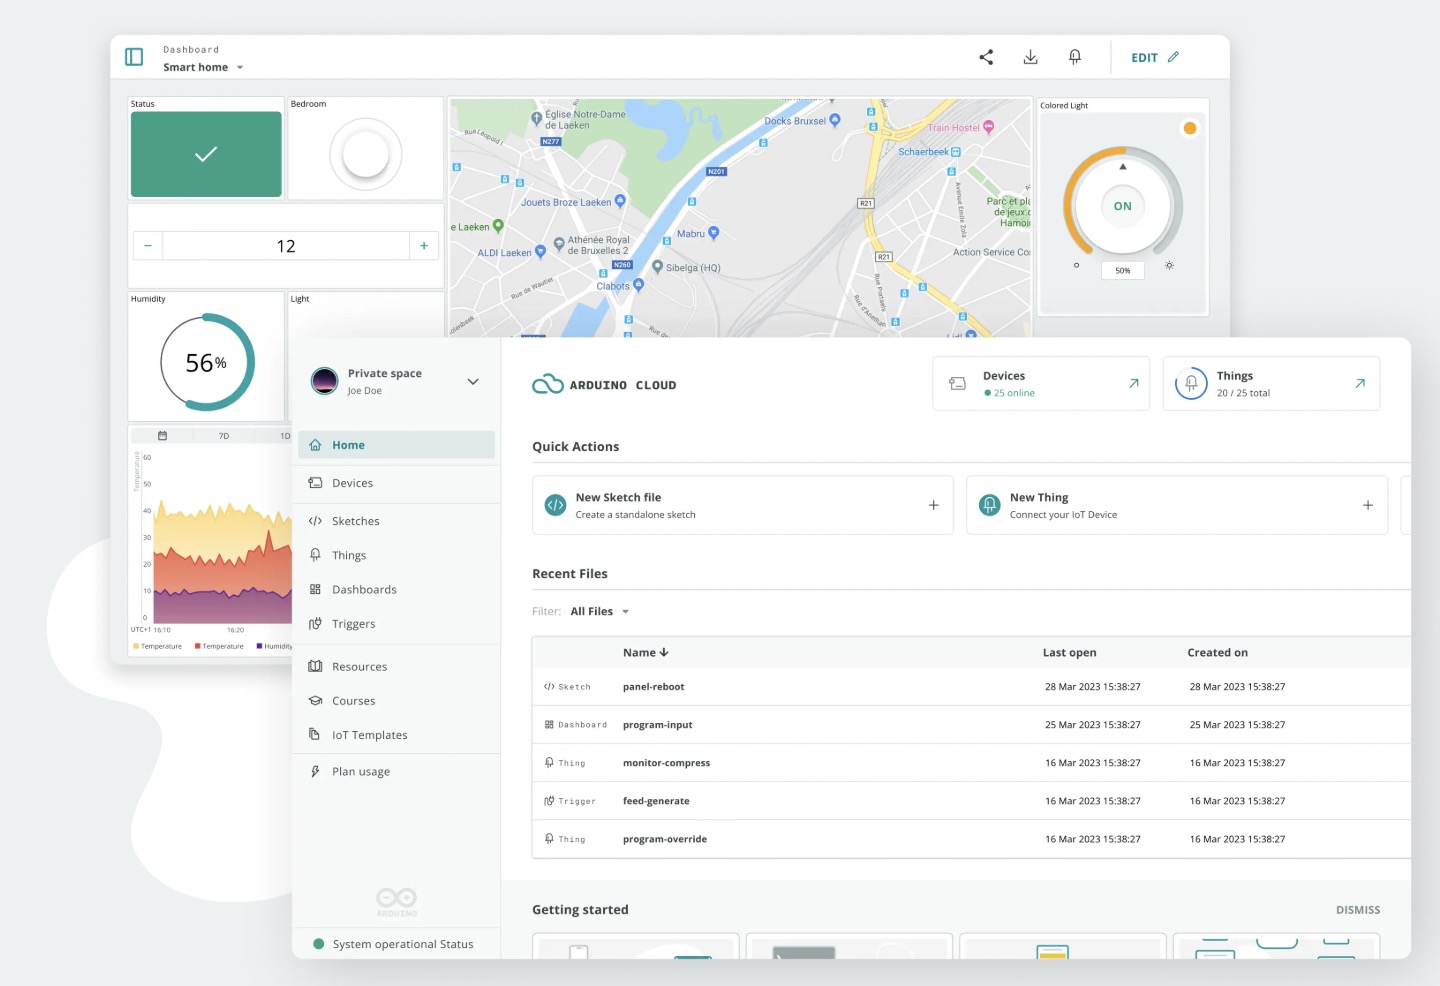Click the download icon in dashboard header
This screenshot has width=1440, height=986.
pyautogui.click(x=1030, y=57)
